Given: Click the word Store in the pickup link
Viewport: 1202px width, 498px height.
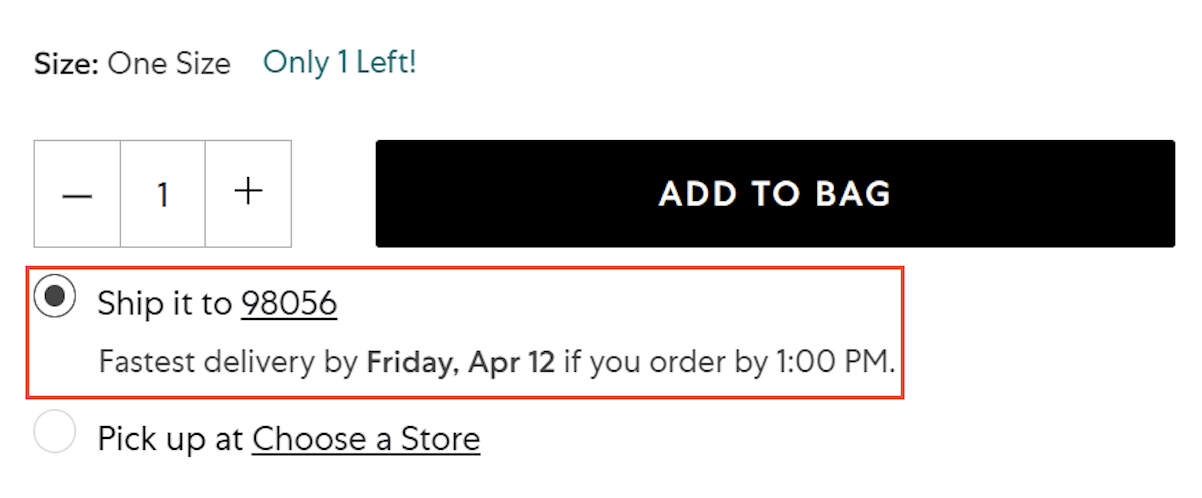Looking at the screenshot, I should coord(440,439).
